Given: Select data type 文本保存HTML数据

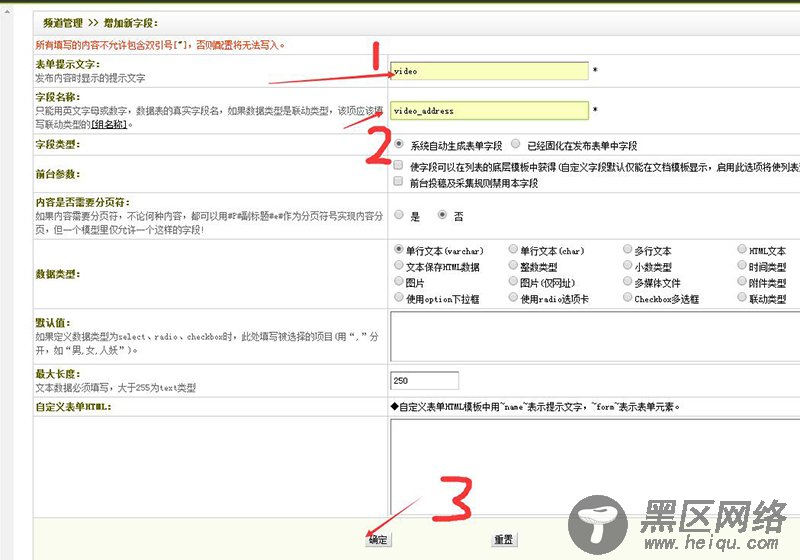Looking at the screenshot, I should point(399,265).
